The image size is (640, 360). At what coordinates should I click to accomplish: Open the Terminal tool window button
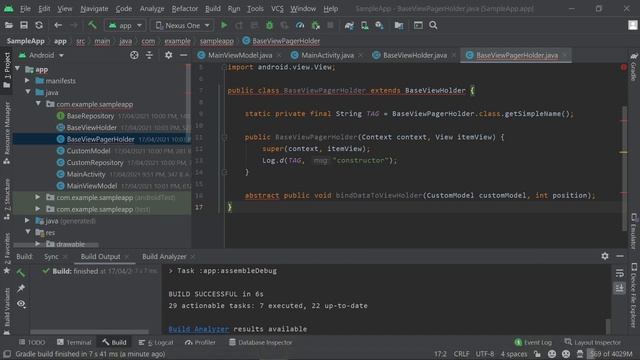(74, 342)
